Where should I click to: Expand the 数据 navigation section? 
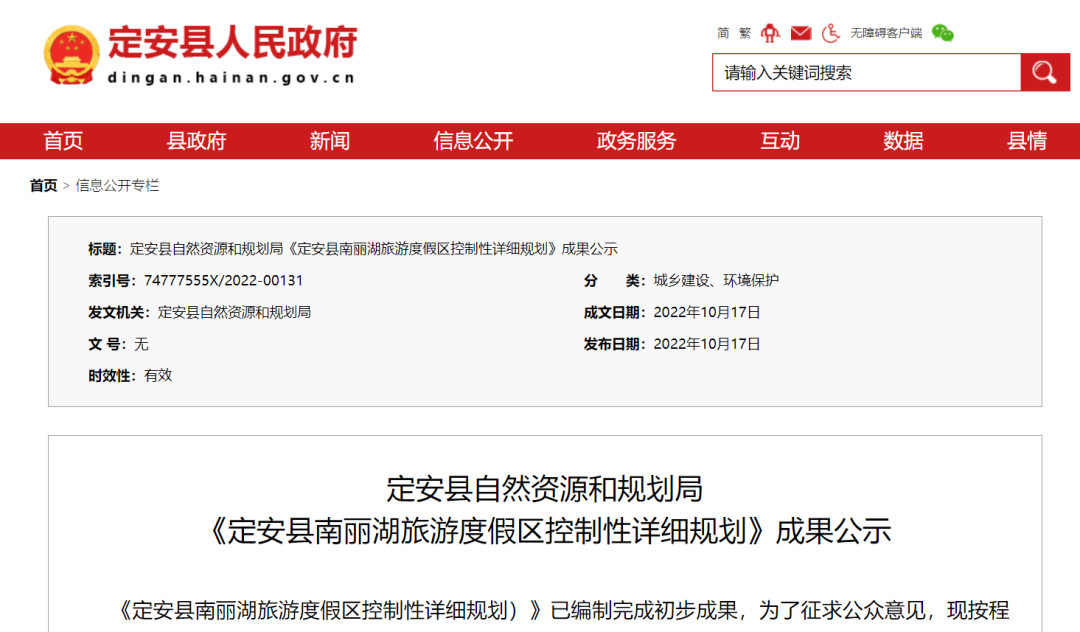click(903, 141)
